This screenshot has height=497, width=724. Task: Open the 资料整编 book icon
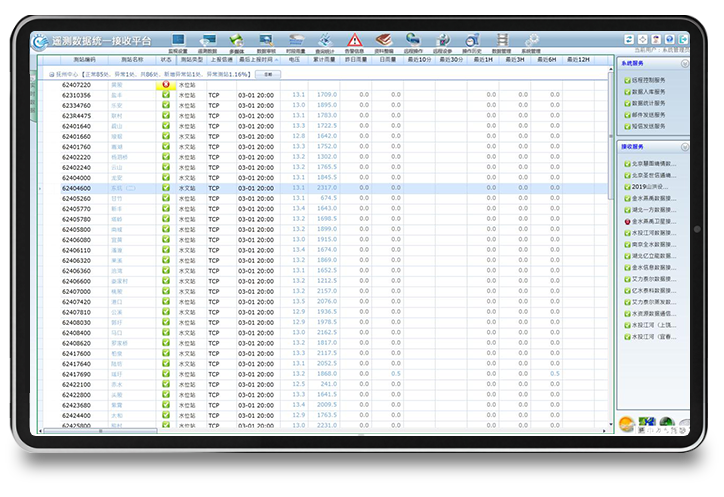(383, 40)
